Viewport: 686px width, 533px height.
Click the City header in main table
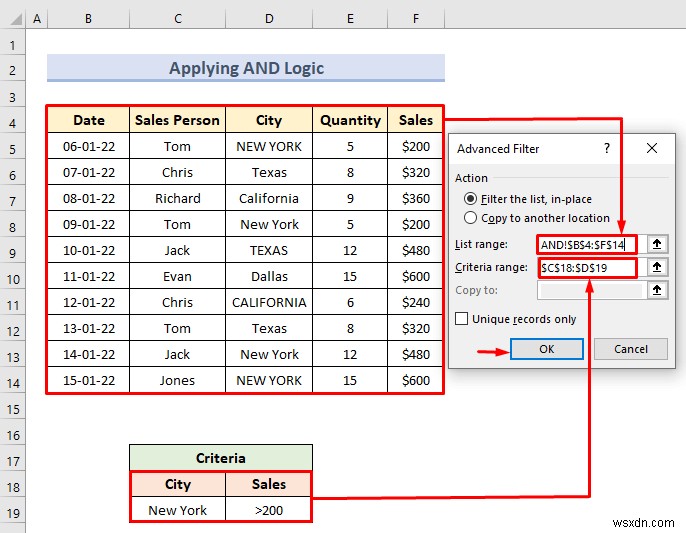click(269, 119)
